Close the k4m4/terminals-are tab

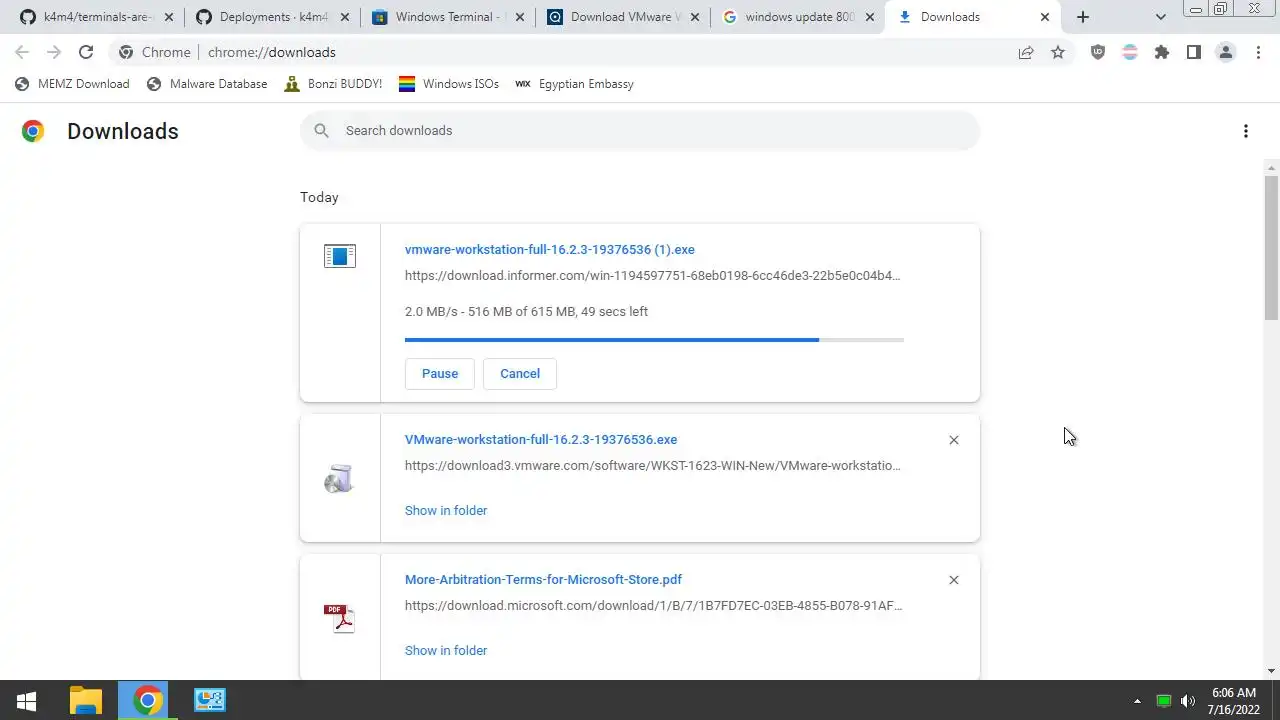point(167,17)
